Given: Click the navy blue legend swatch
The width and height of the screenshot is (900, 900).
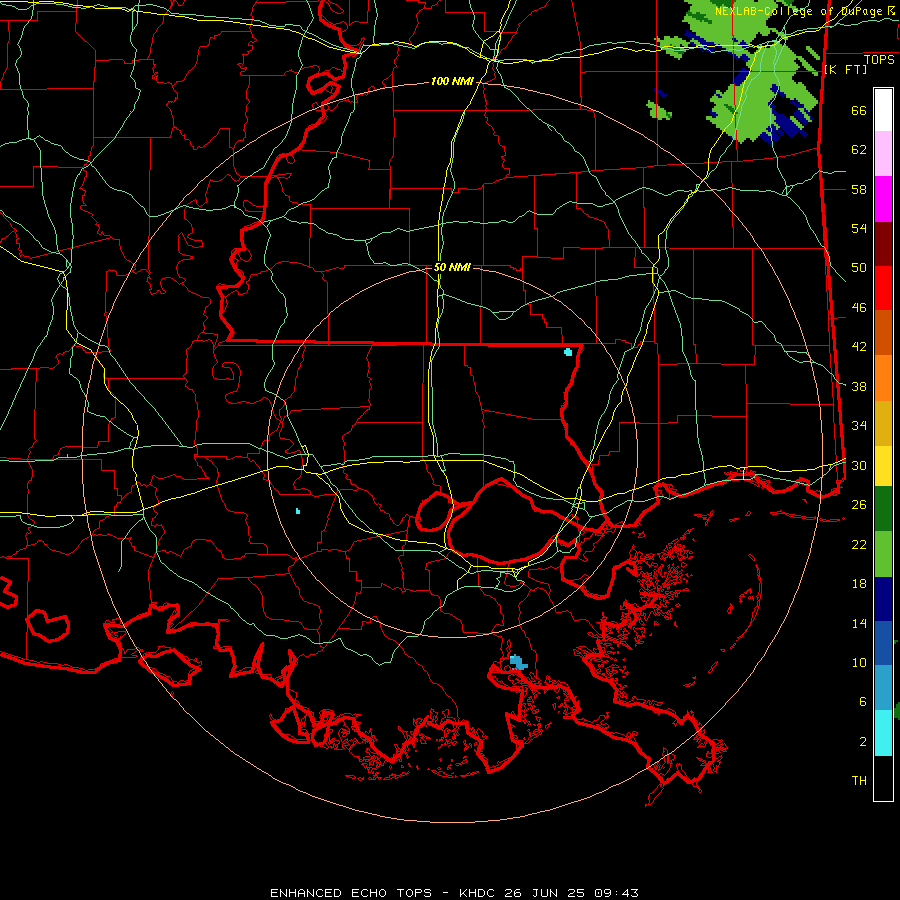Looking at the screenshot, I should (883, 599).
